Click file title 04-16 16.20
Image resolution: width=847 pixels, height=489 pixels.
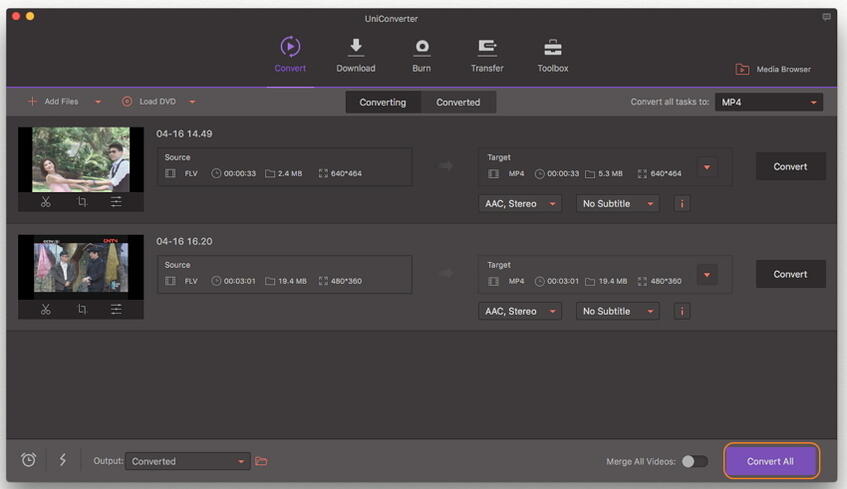click(184, 241)
